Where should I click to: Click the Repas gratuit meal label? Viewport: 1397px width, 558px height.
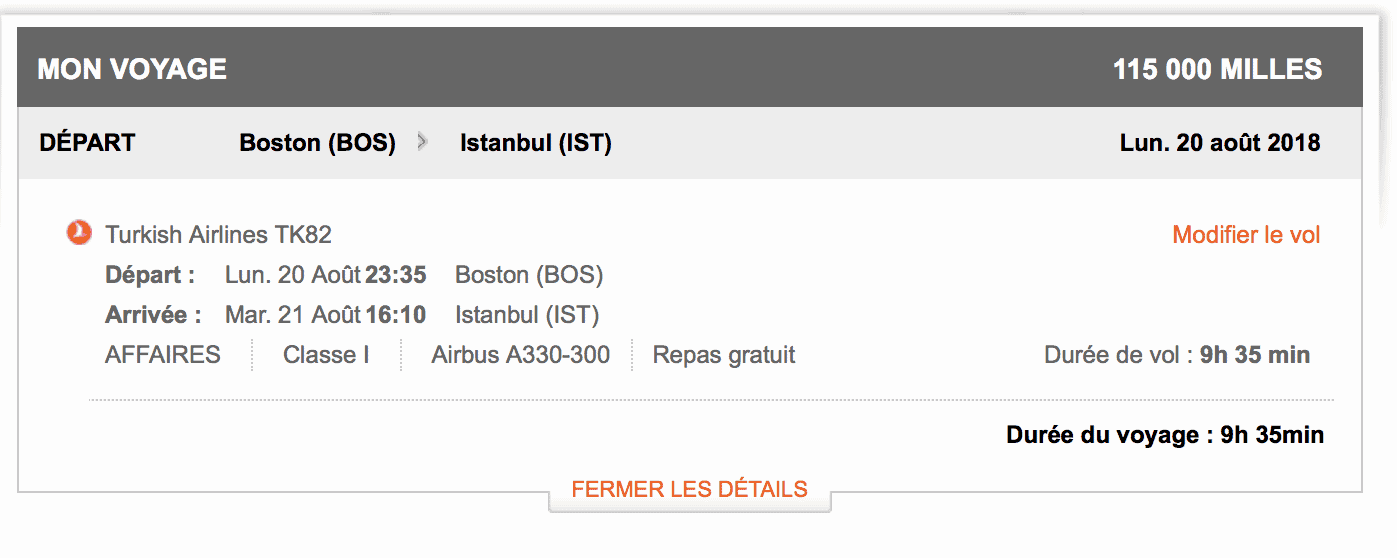click(x=724, y=355)
